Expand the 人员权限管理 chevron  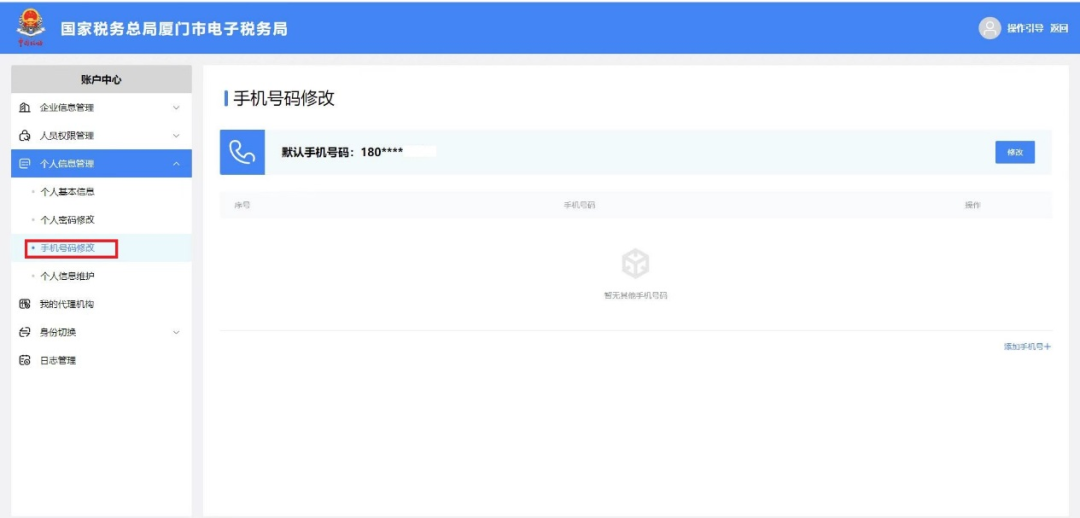click(176, 136)
